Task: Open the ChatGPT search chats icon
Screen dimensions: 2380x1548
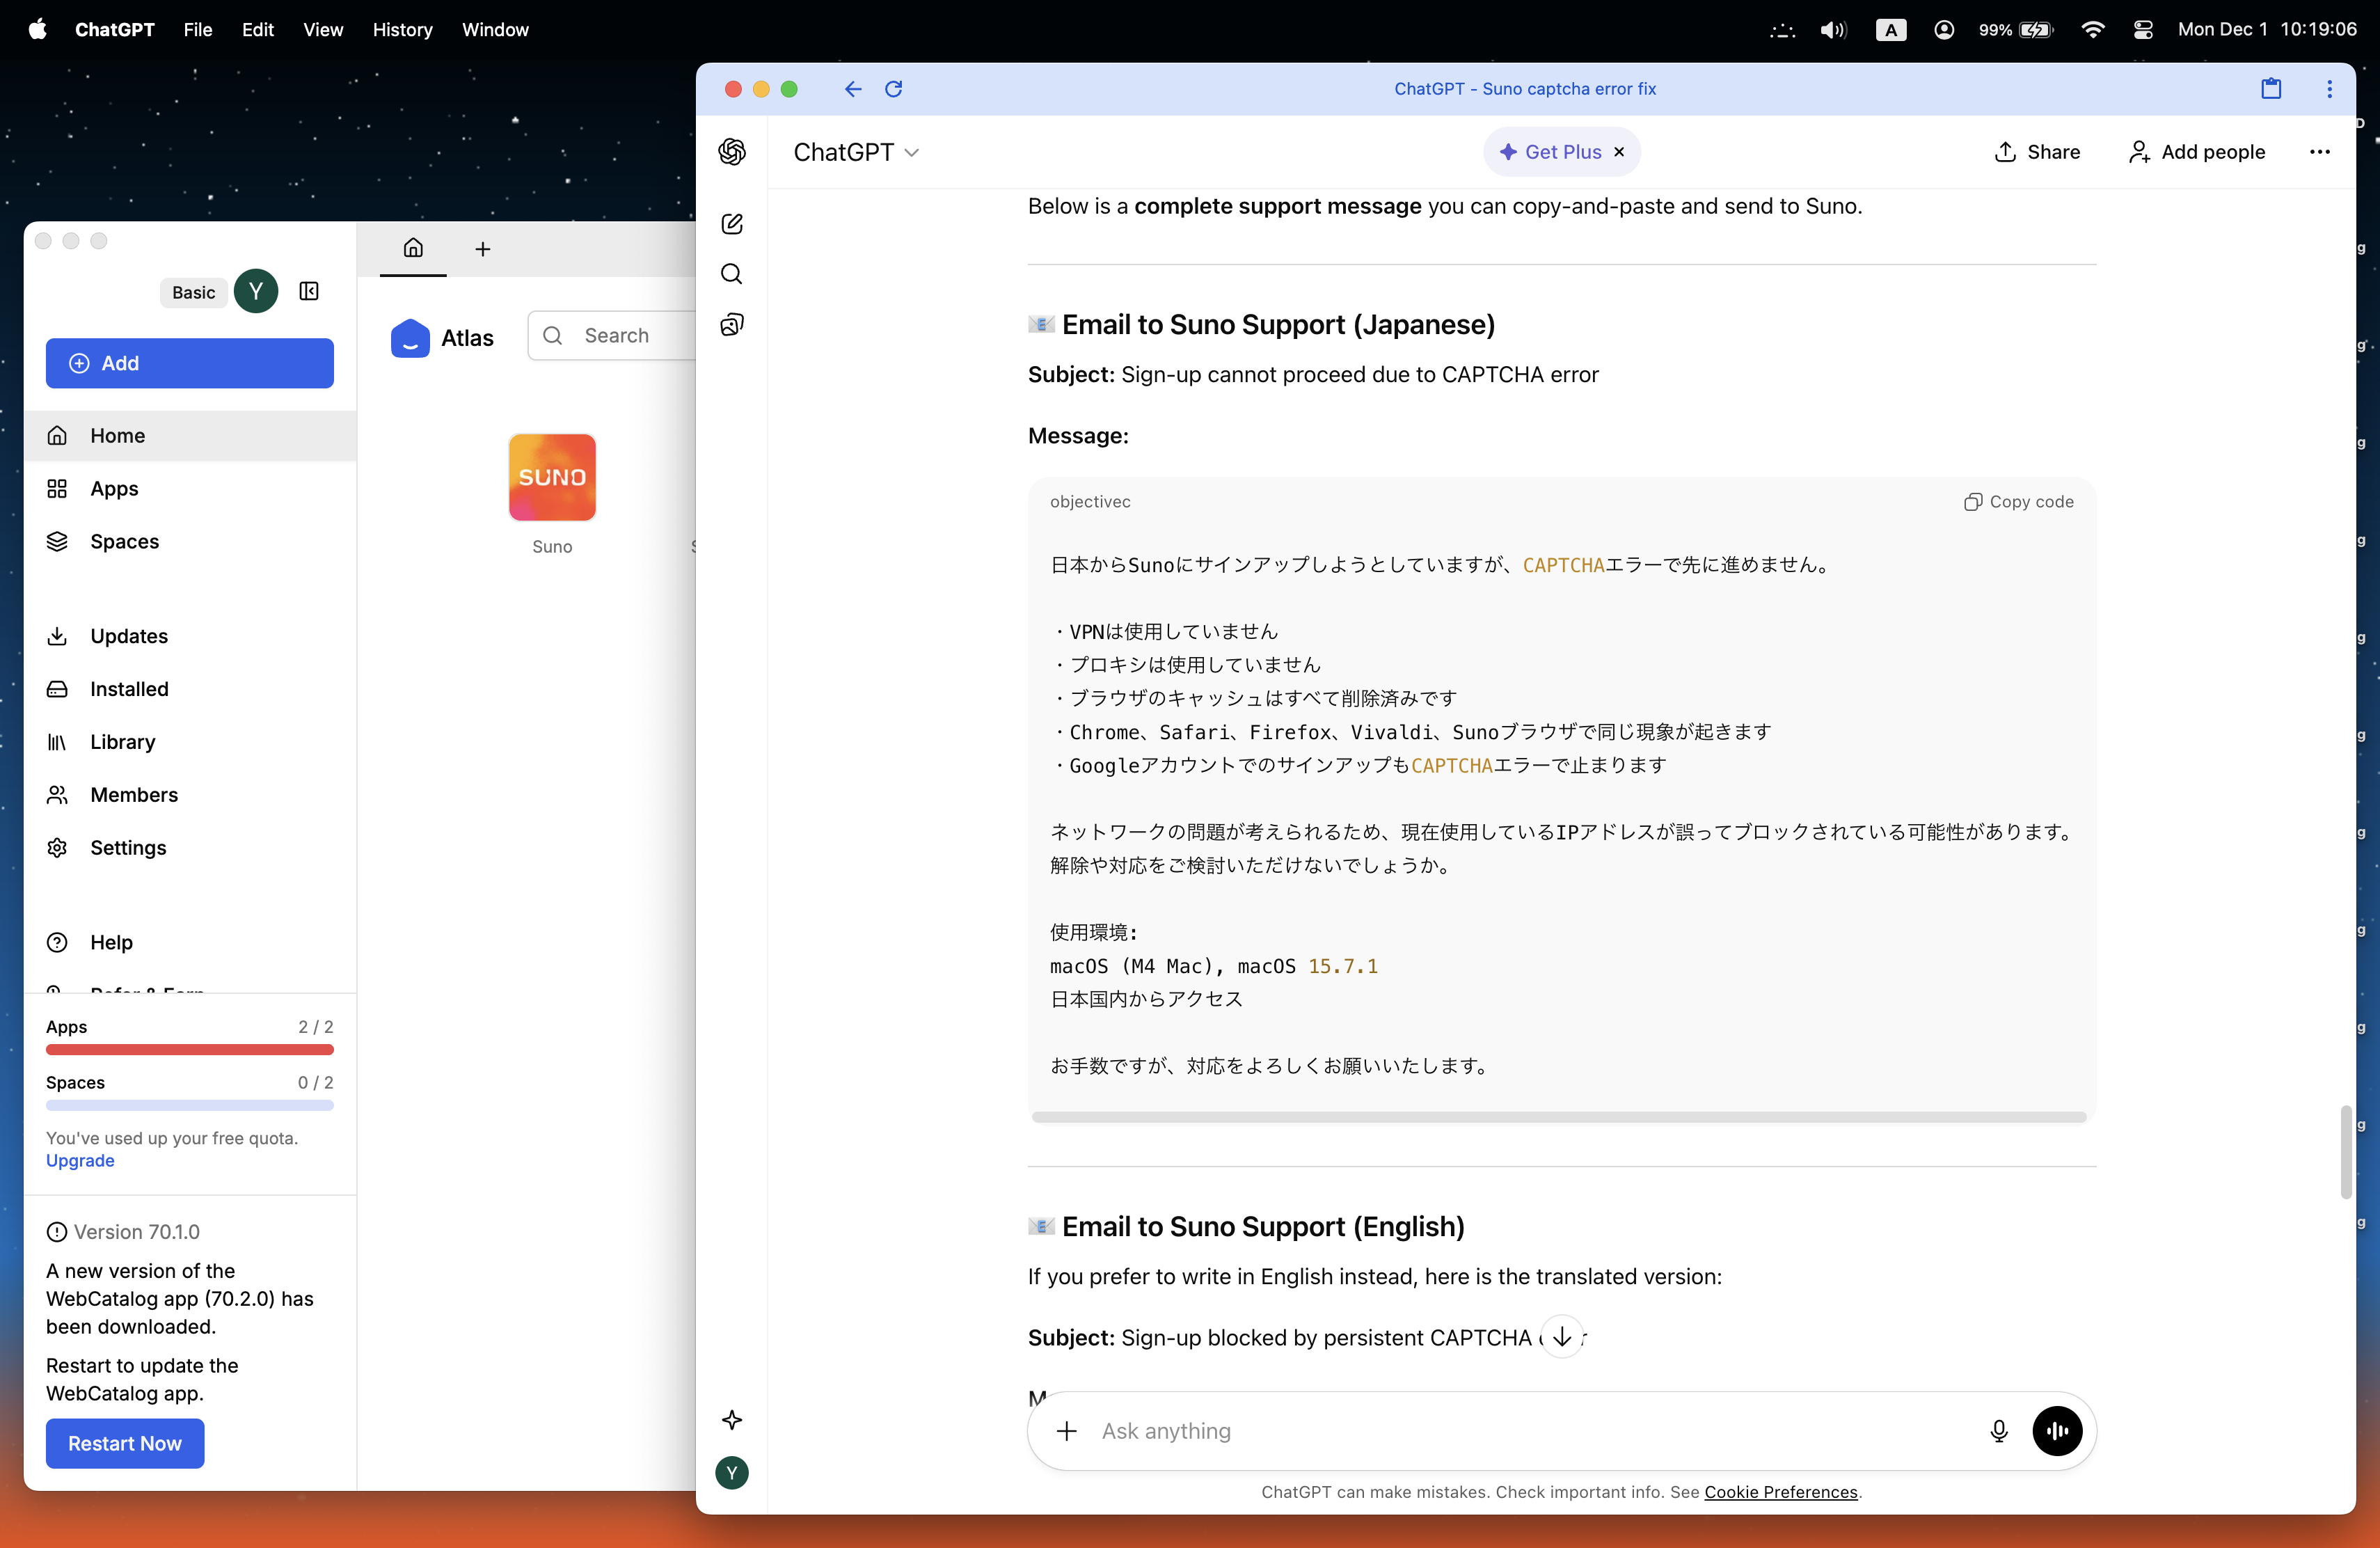Action: click(x=732, y=274)
